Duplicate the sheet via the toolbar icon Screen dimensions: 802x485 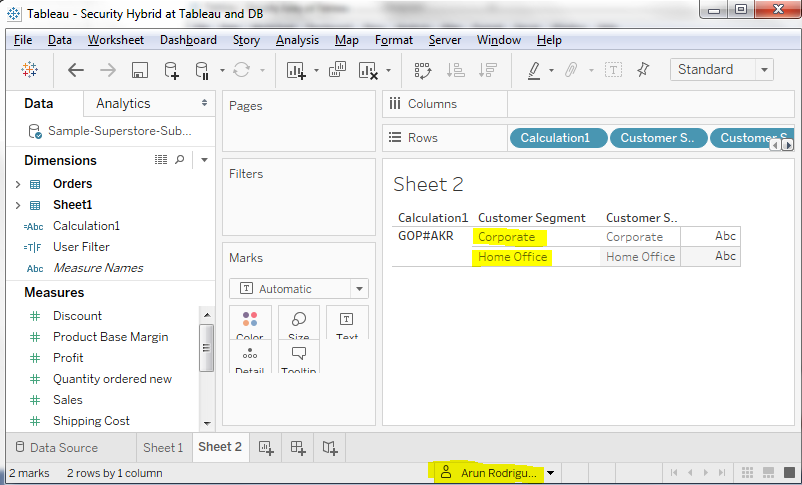tap(337, 70)
